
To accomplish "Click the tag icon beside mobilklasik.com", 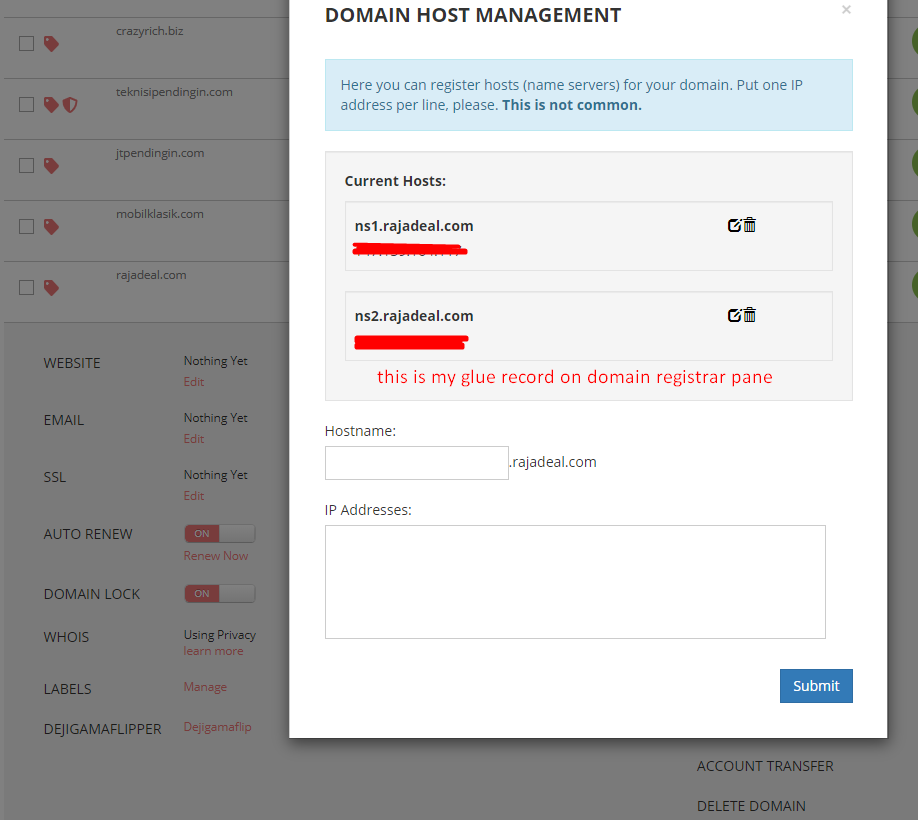I will [x=51, y=227].
